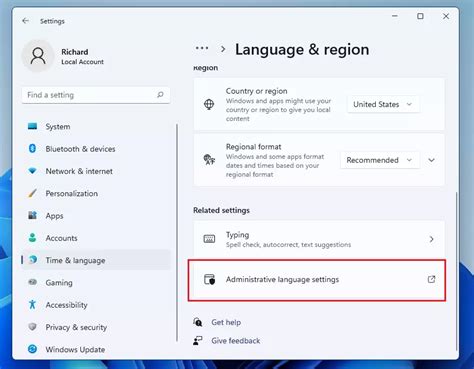Open Bluetooth & devices category
The image size is (474, 369).
click(96, 149)
